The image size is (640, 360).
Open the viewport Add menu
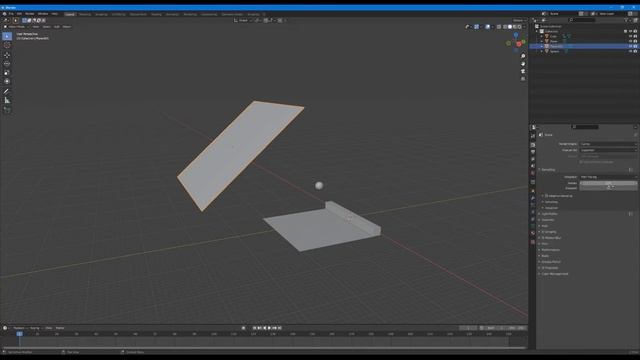[x=57, y=27]
